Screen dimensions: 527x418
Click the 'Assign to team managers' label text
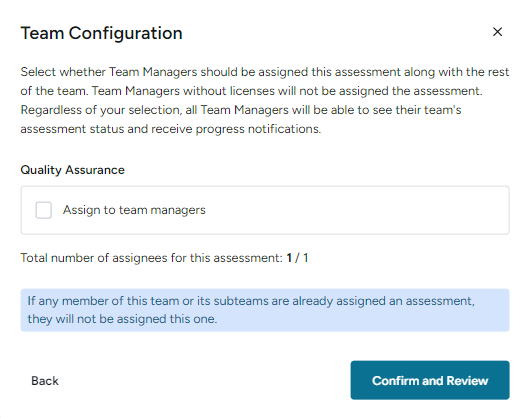click(x=134, y=210)
